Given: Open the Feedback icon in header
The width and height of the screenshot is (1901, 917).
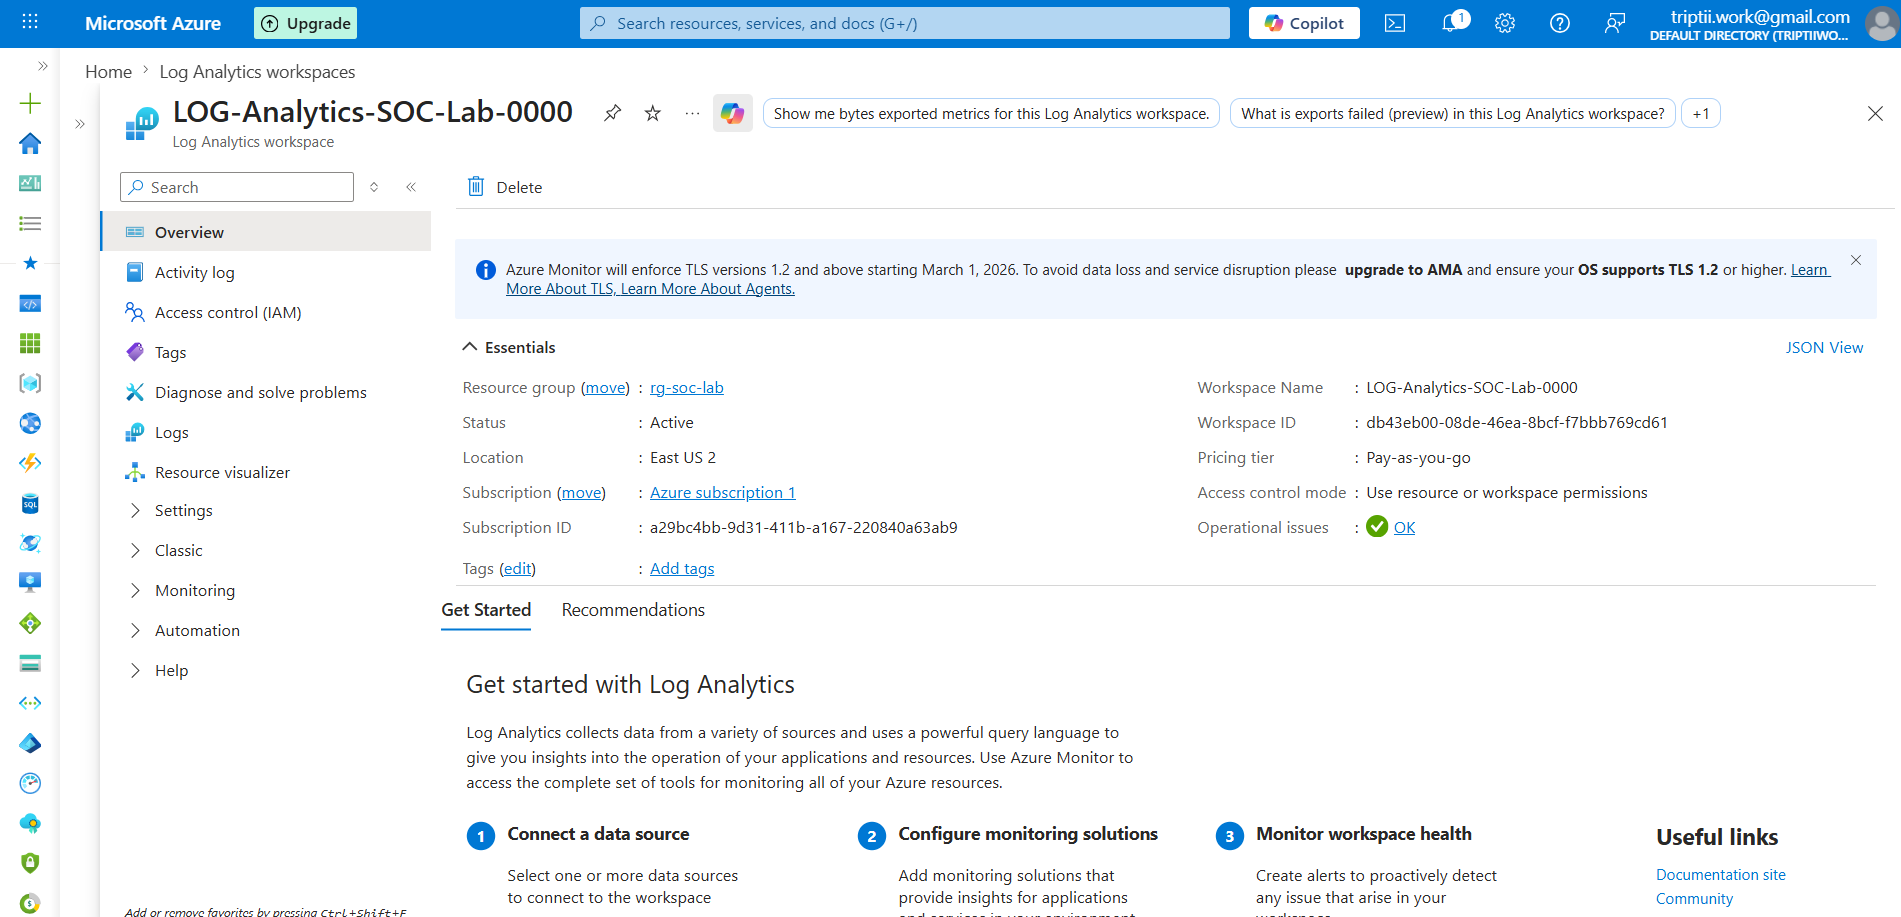Looking at the screenshot, I should (1615, 23).
